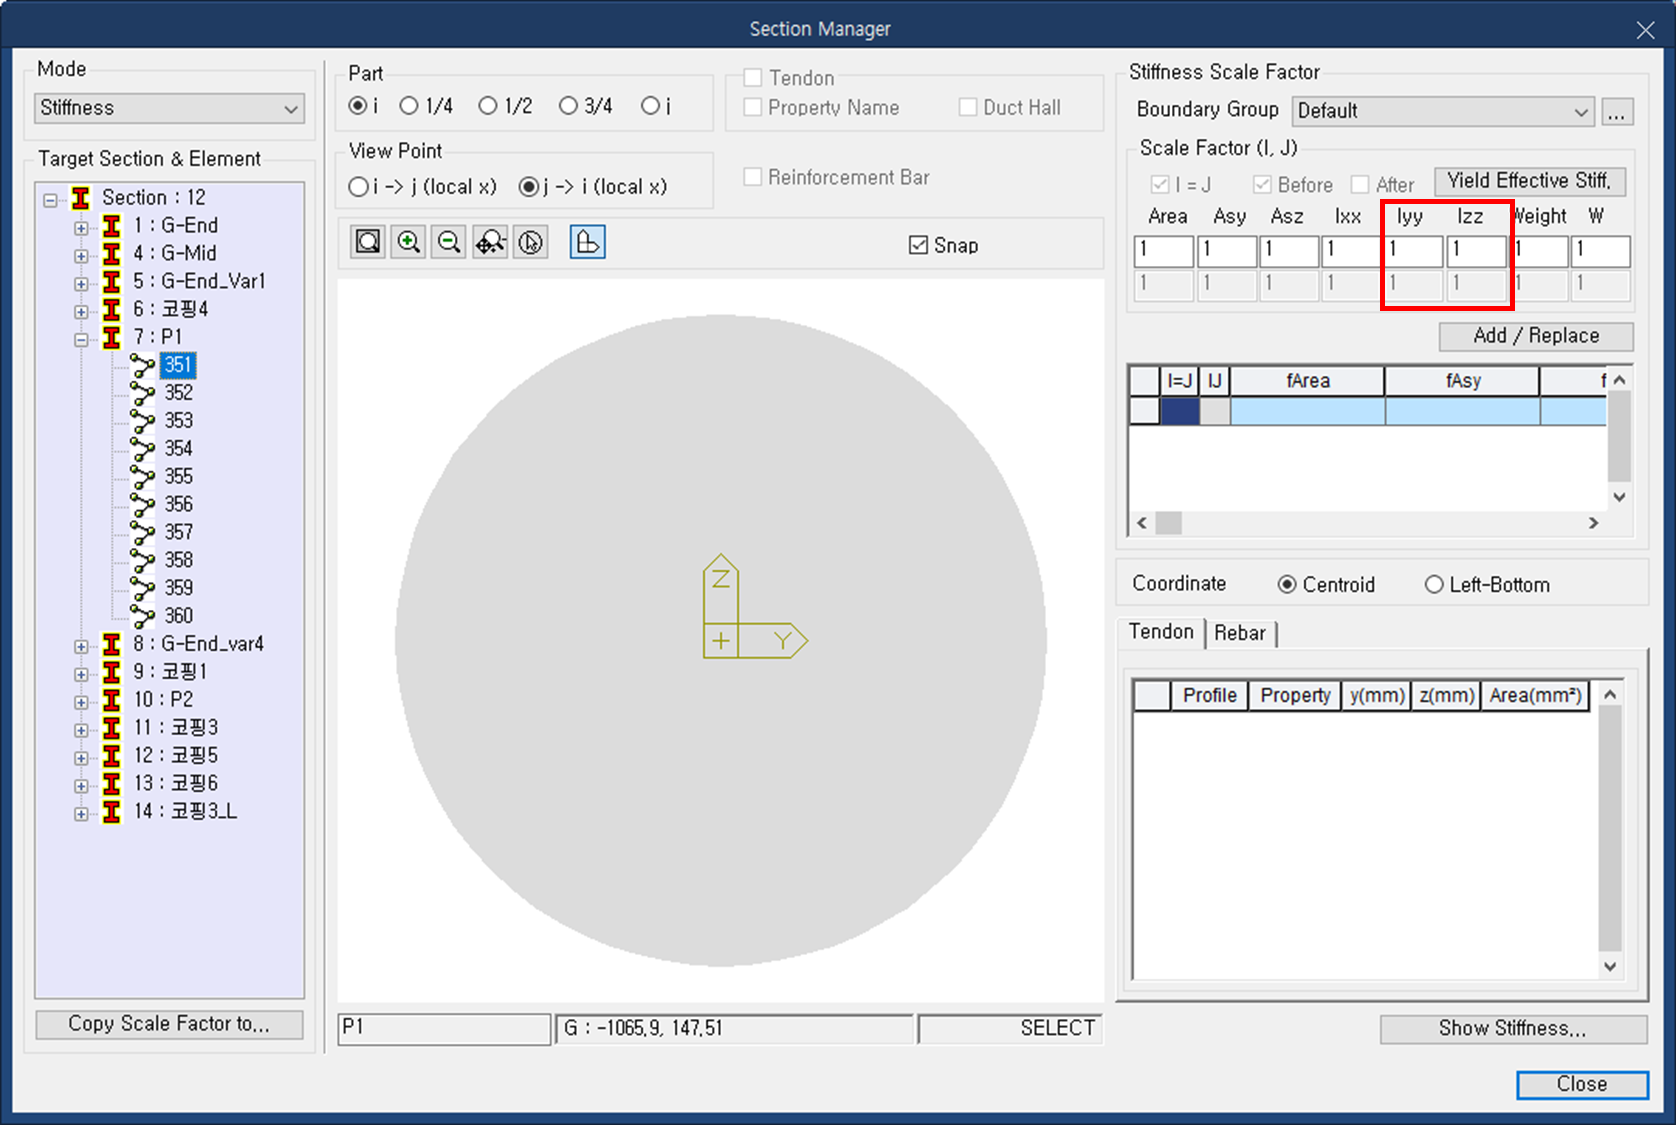Select the 1/2 Part radio button
This screenshot has height=1125, width=1676.
488,106
